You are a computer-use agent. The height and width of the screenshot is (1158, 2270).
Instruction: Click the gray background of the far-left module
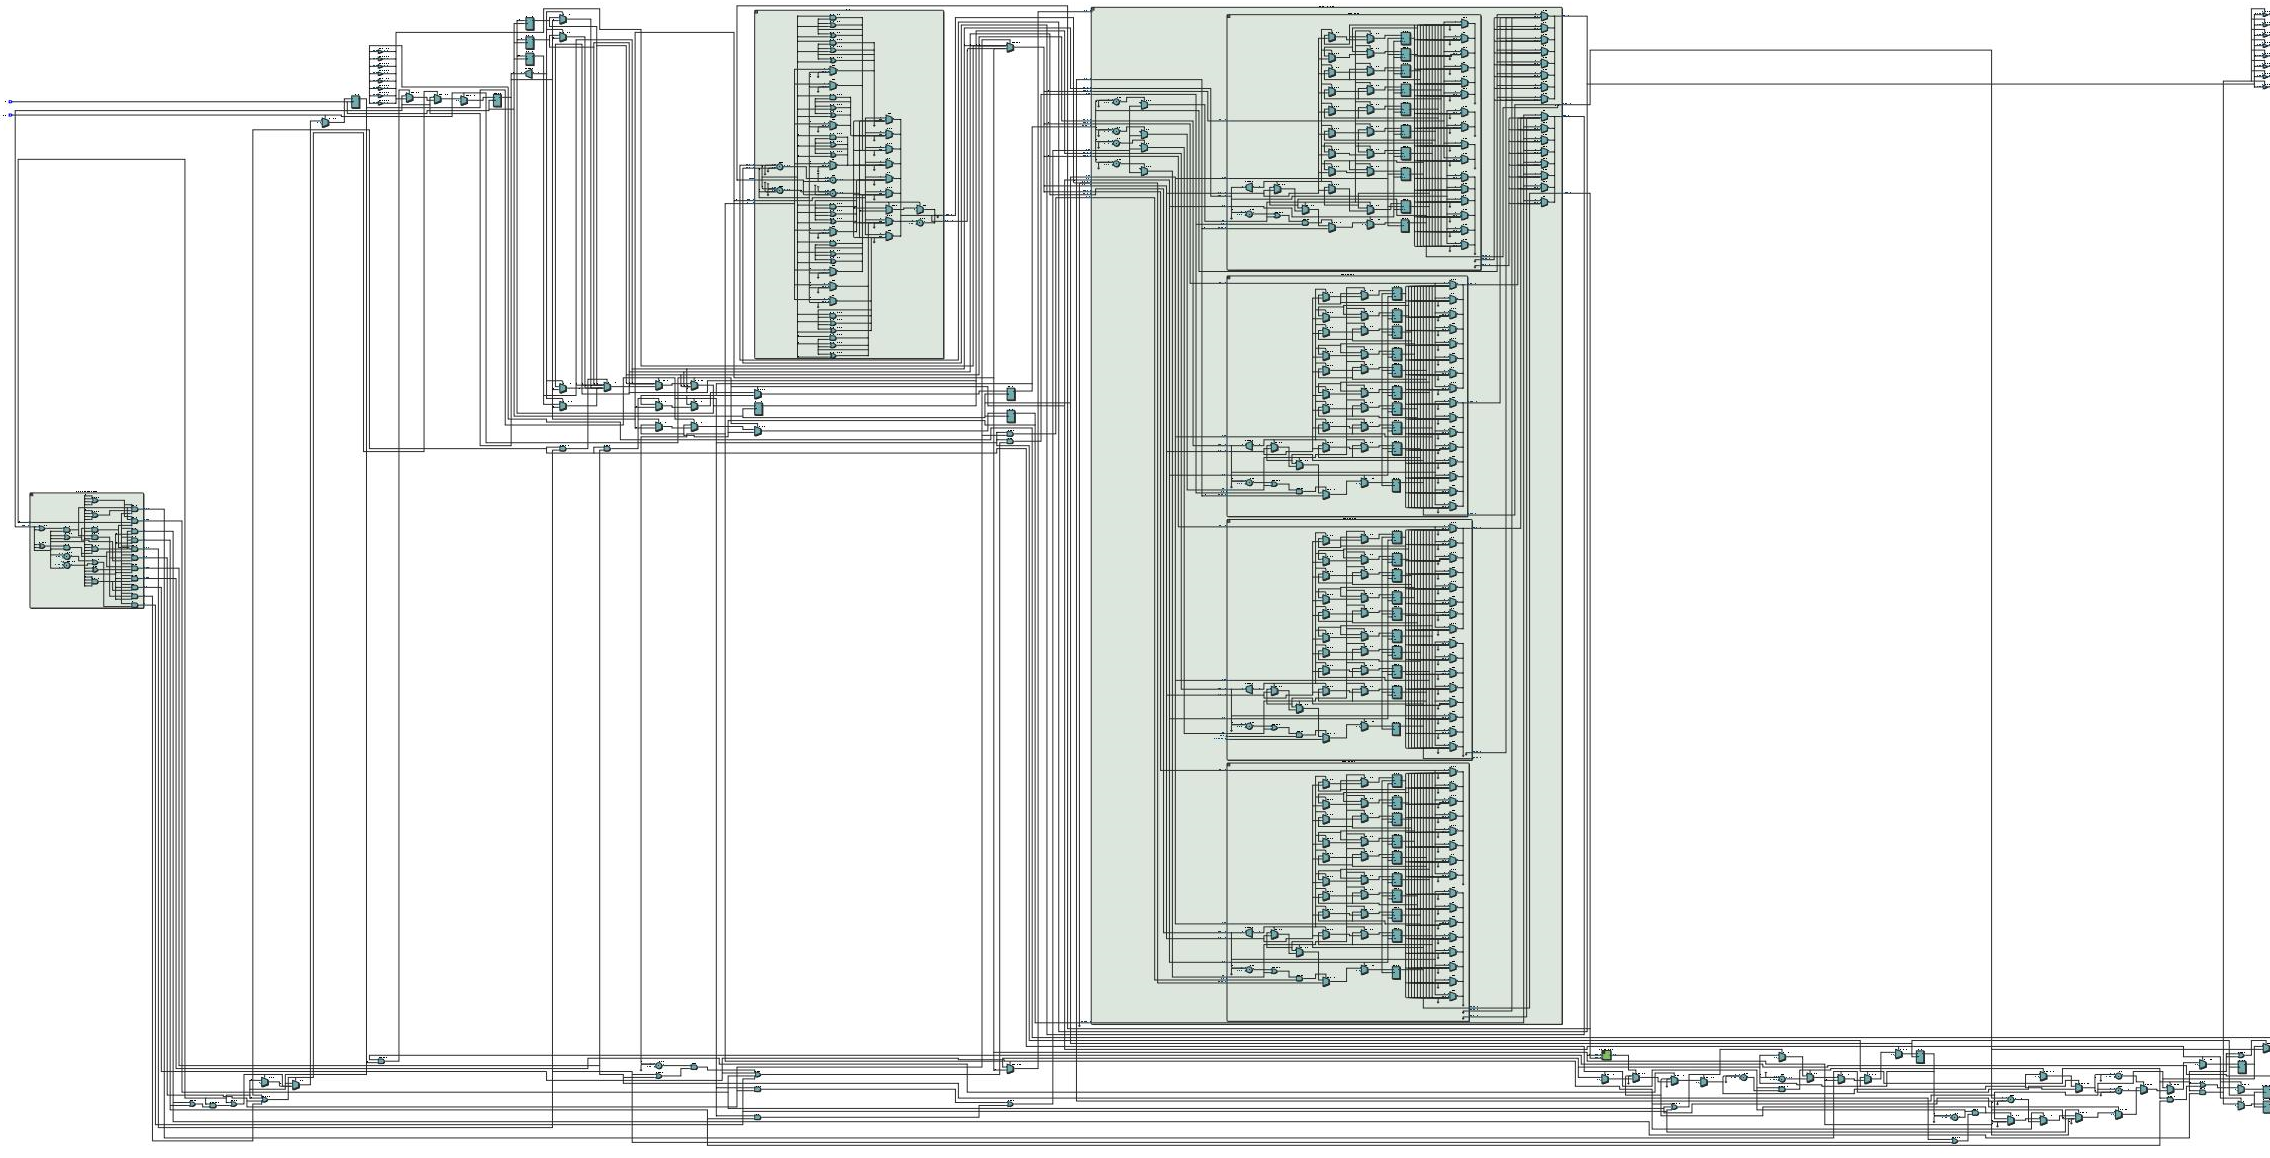[x=50, y=590]
